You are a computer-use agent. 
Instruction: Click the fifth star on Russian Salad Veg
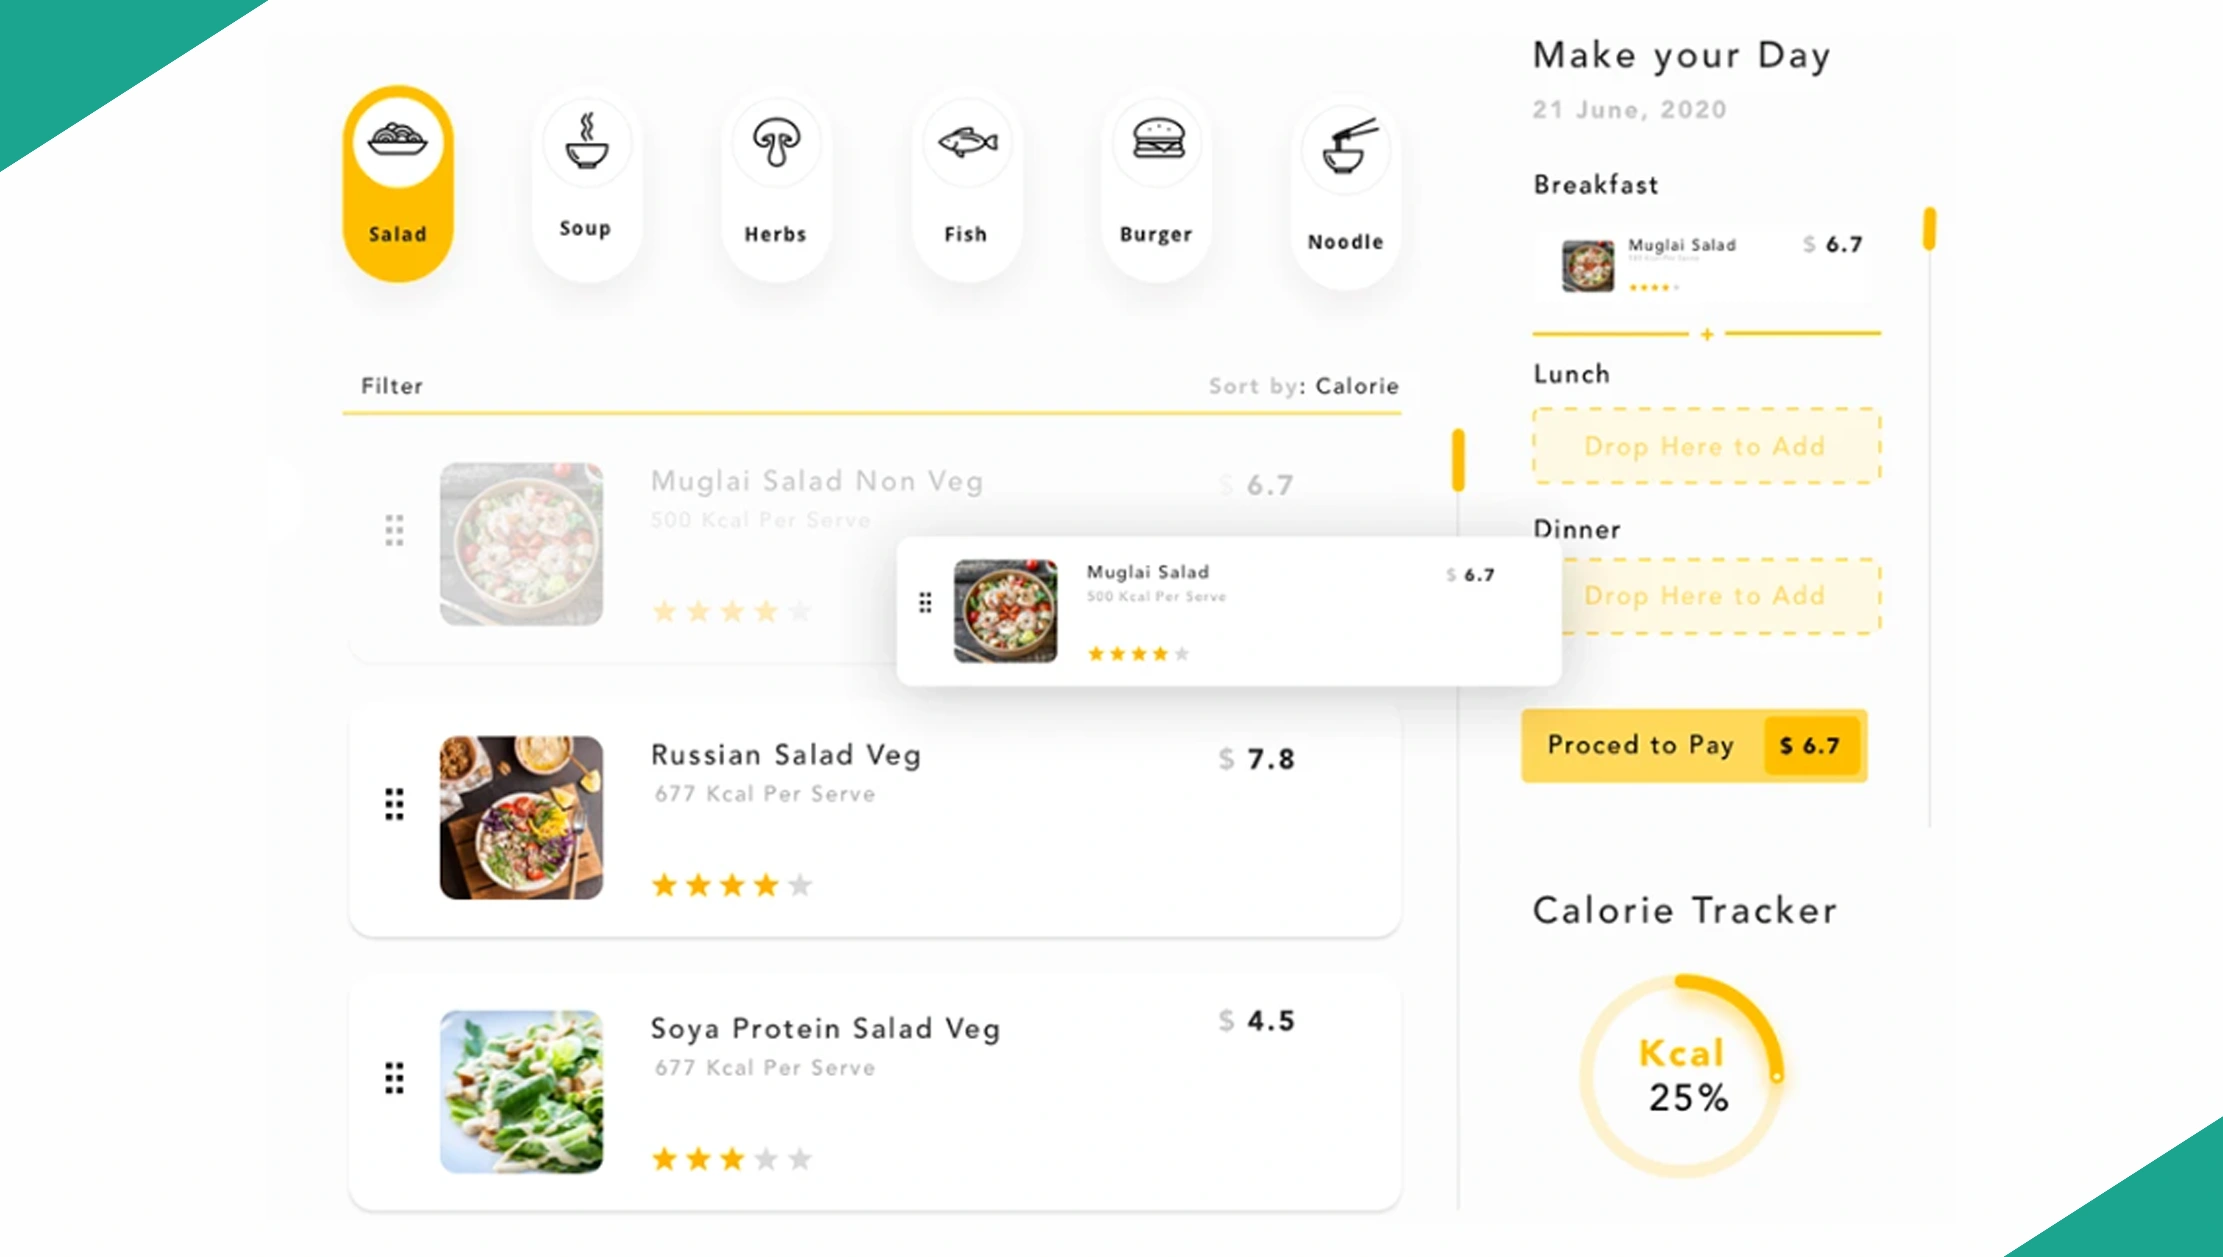(x=800, y=885)
